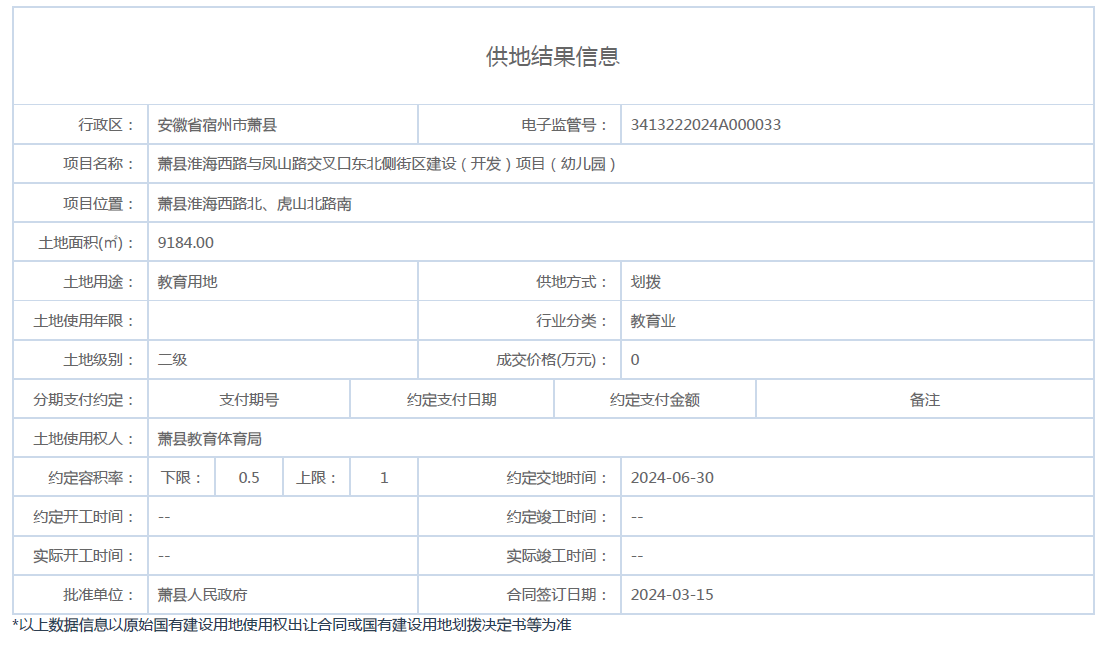This screenshot has width=1120, height=657.
Task: Select the project location 萧县淮海西路北、虎山北路南
Action: tap(254, 204)
